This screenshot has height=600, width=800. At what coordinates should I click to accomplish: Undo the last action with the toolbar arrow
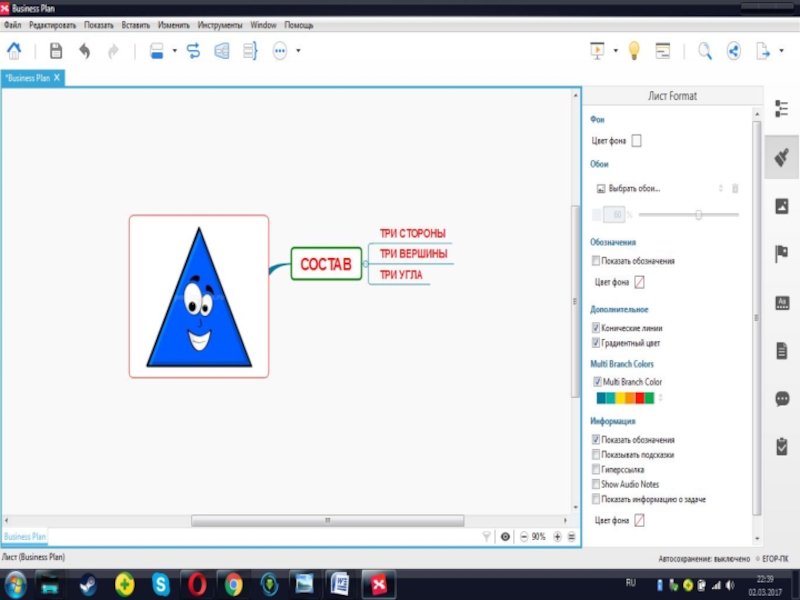click(x=85, y=51)
